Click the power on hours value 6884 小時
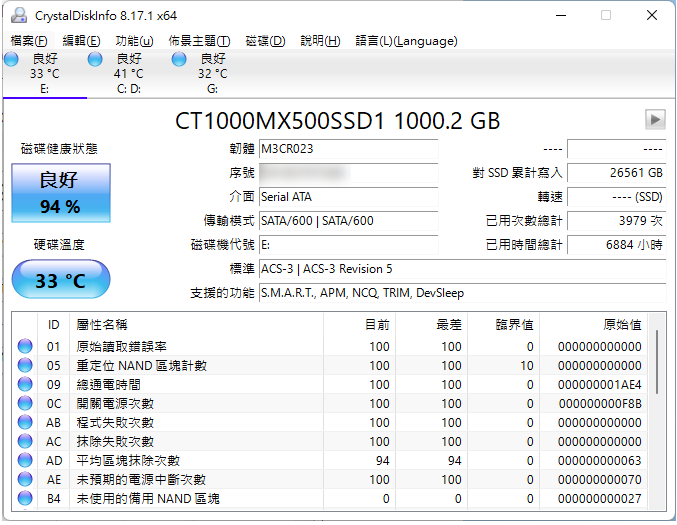Screen dimensions: 677x525 pyautogui.click(x=617, y=245)
